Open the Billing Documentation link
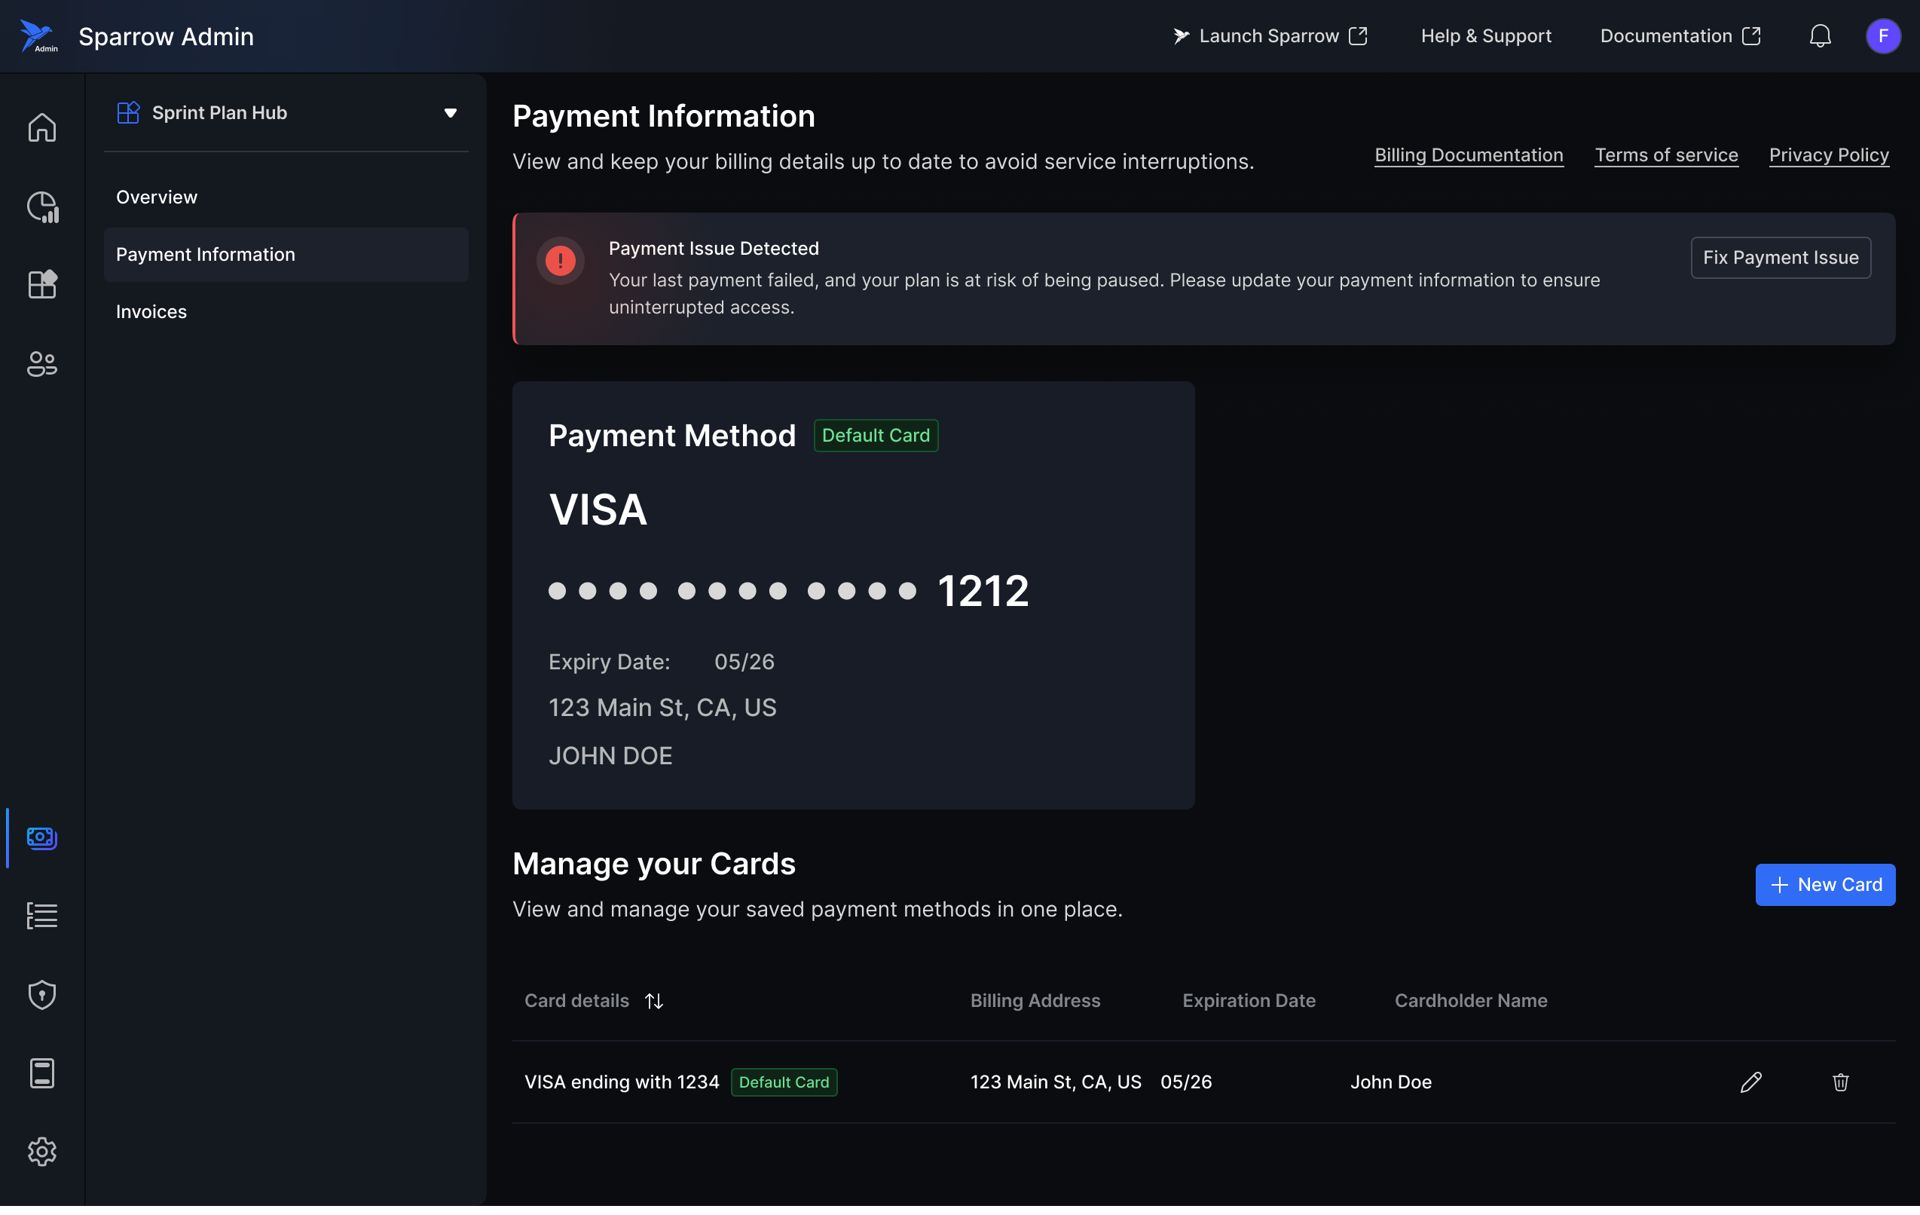The width and height of the screenshot is (1920, 1215). point(1468,155)
